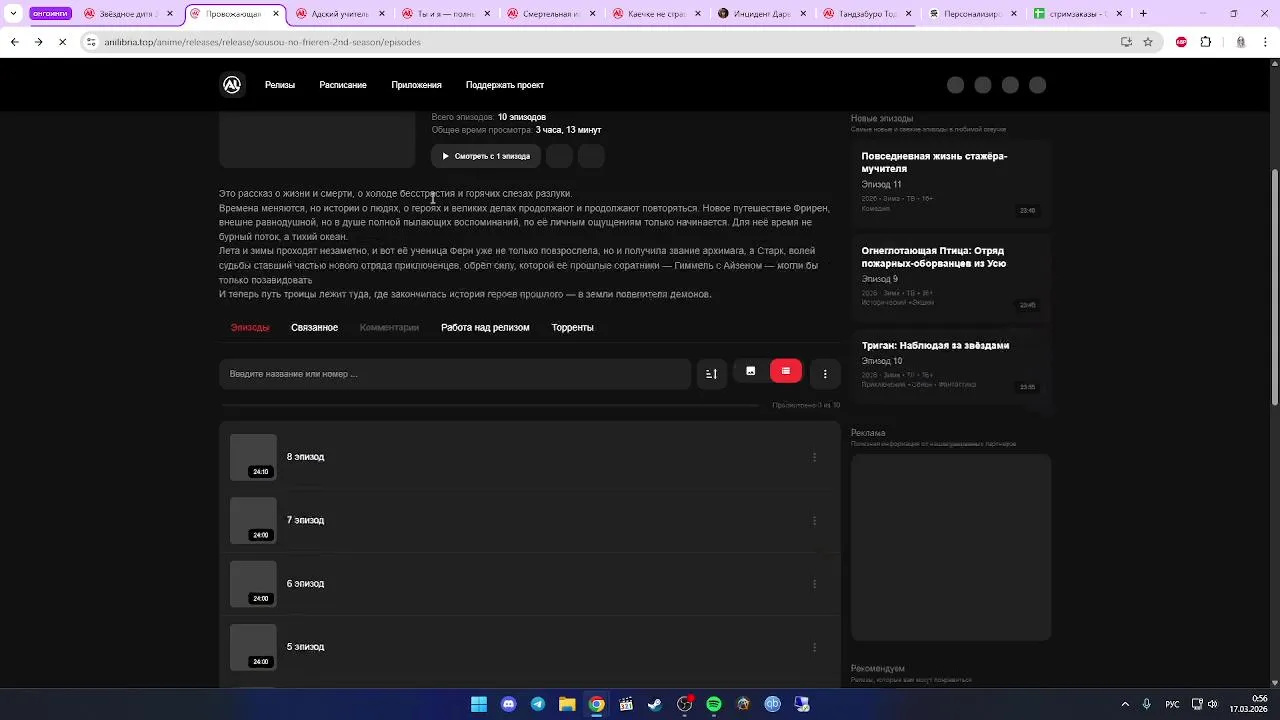This screenshot has height=720, width=1280.
Task: Switch to the Связанное tab
Action: pyautogui.click(x=314, y=327)
